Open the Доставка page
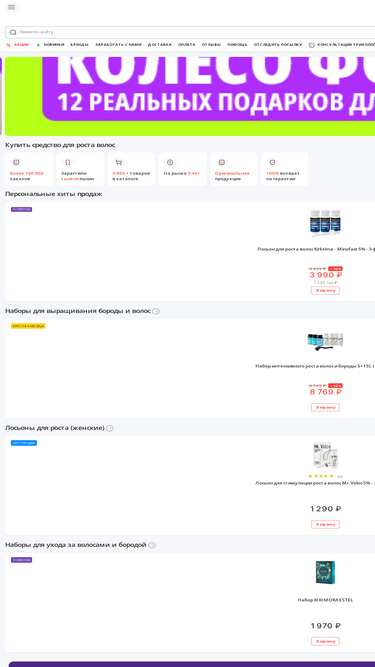375x667 pixels. tap(160, 45)
